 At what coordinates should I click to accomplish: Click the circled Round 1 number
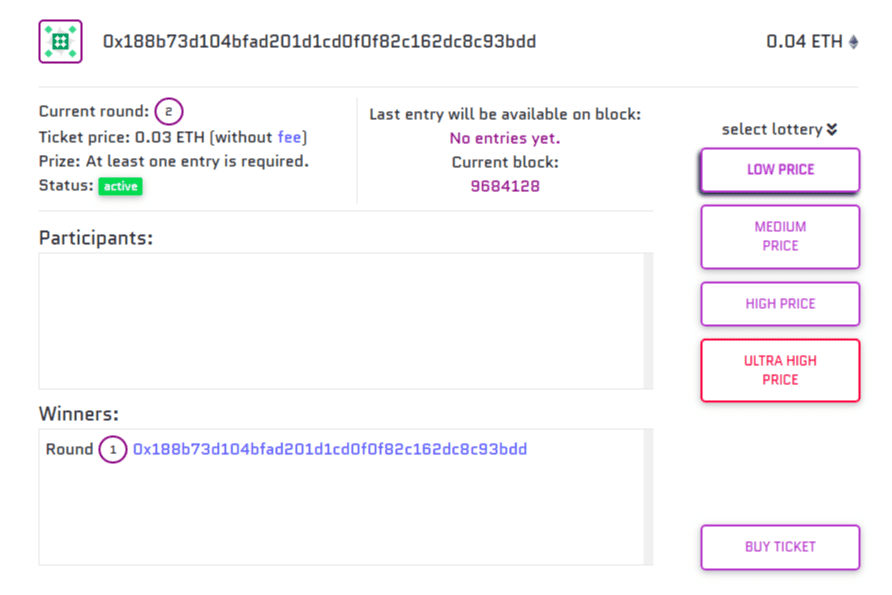[112, 450]
